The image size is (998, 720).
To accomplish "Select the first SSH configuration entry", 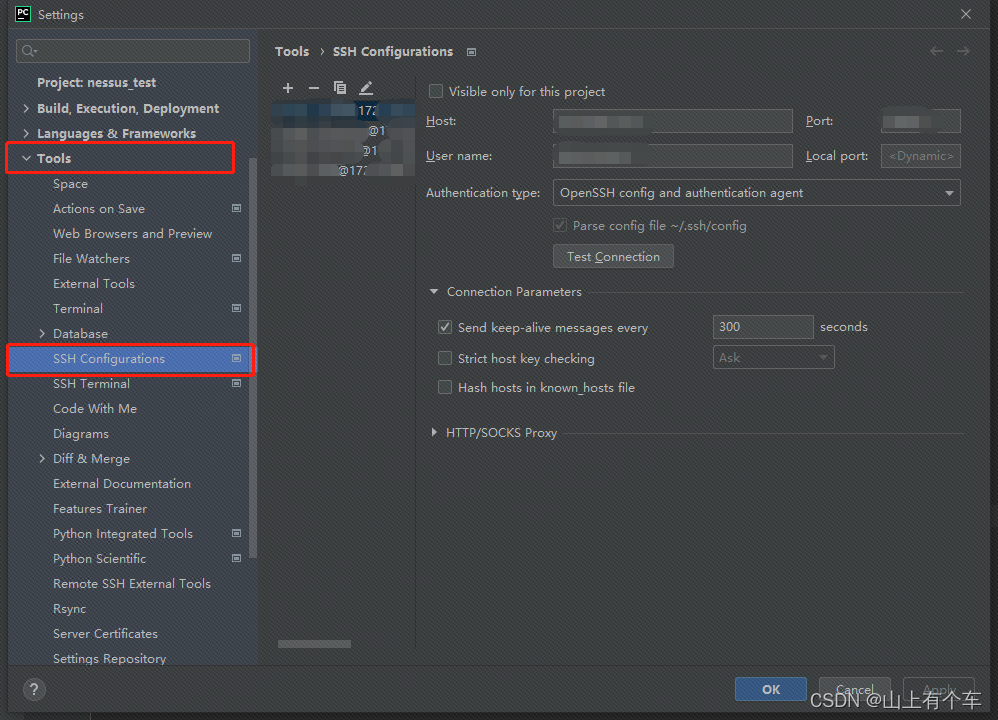I will [343, 110].
